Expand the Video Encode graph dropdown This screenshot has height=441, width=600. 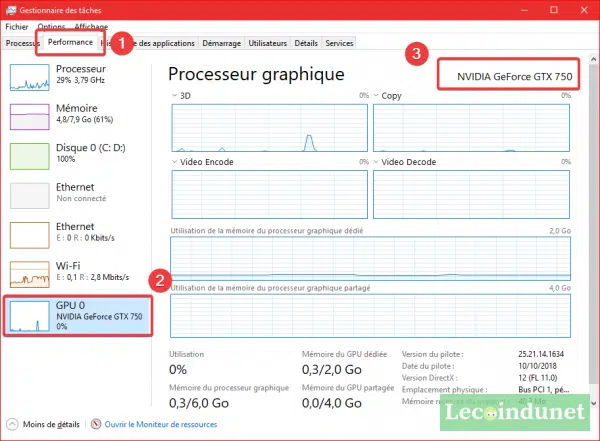174,161
